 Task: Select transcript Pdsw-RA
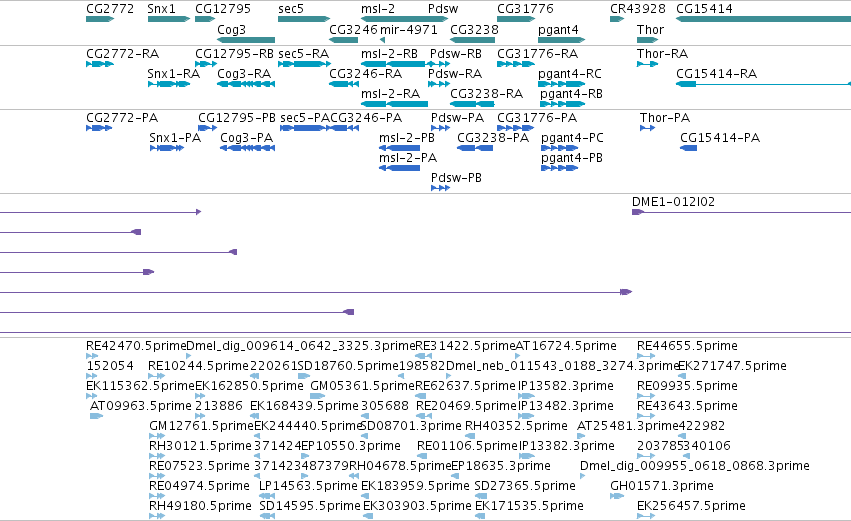coord(439,84)
